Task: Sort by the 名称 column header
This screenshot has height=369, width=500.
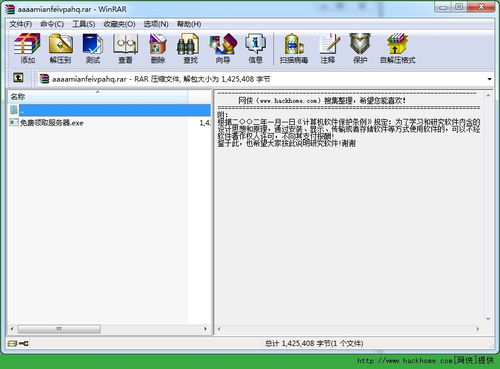Action: coord(98,97)
